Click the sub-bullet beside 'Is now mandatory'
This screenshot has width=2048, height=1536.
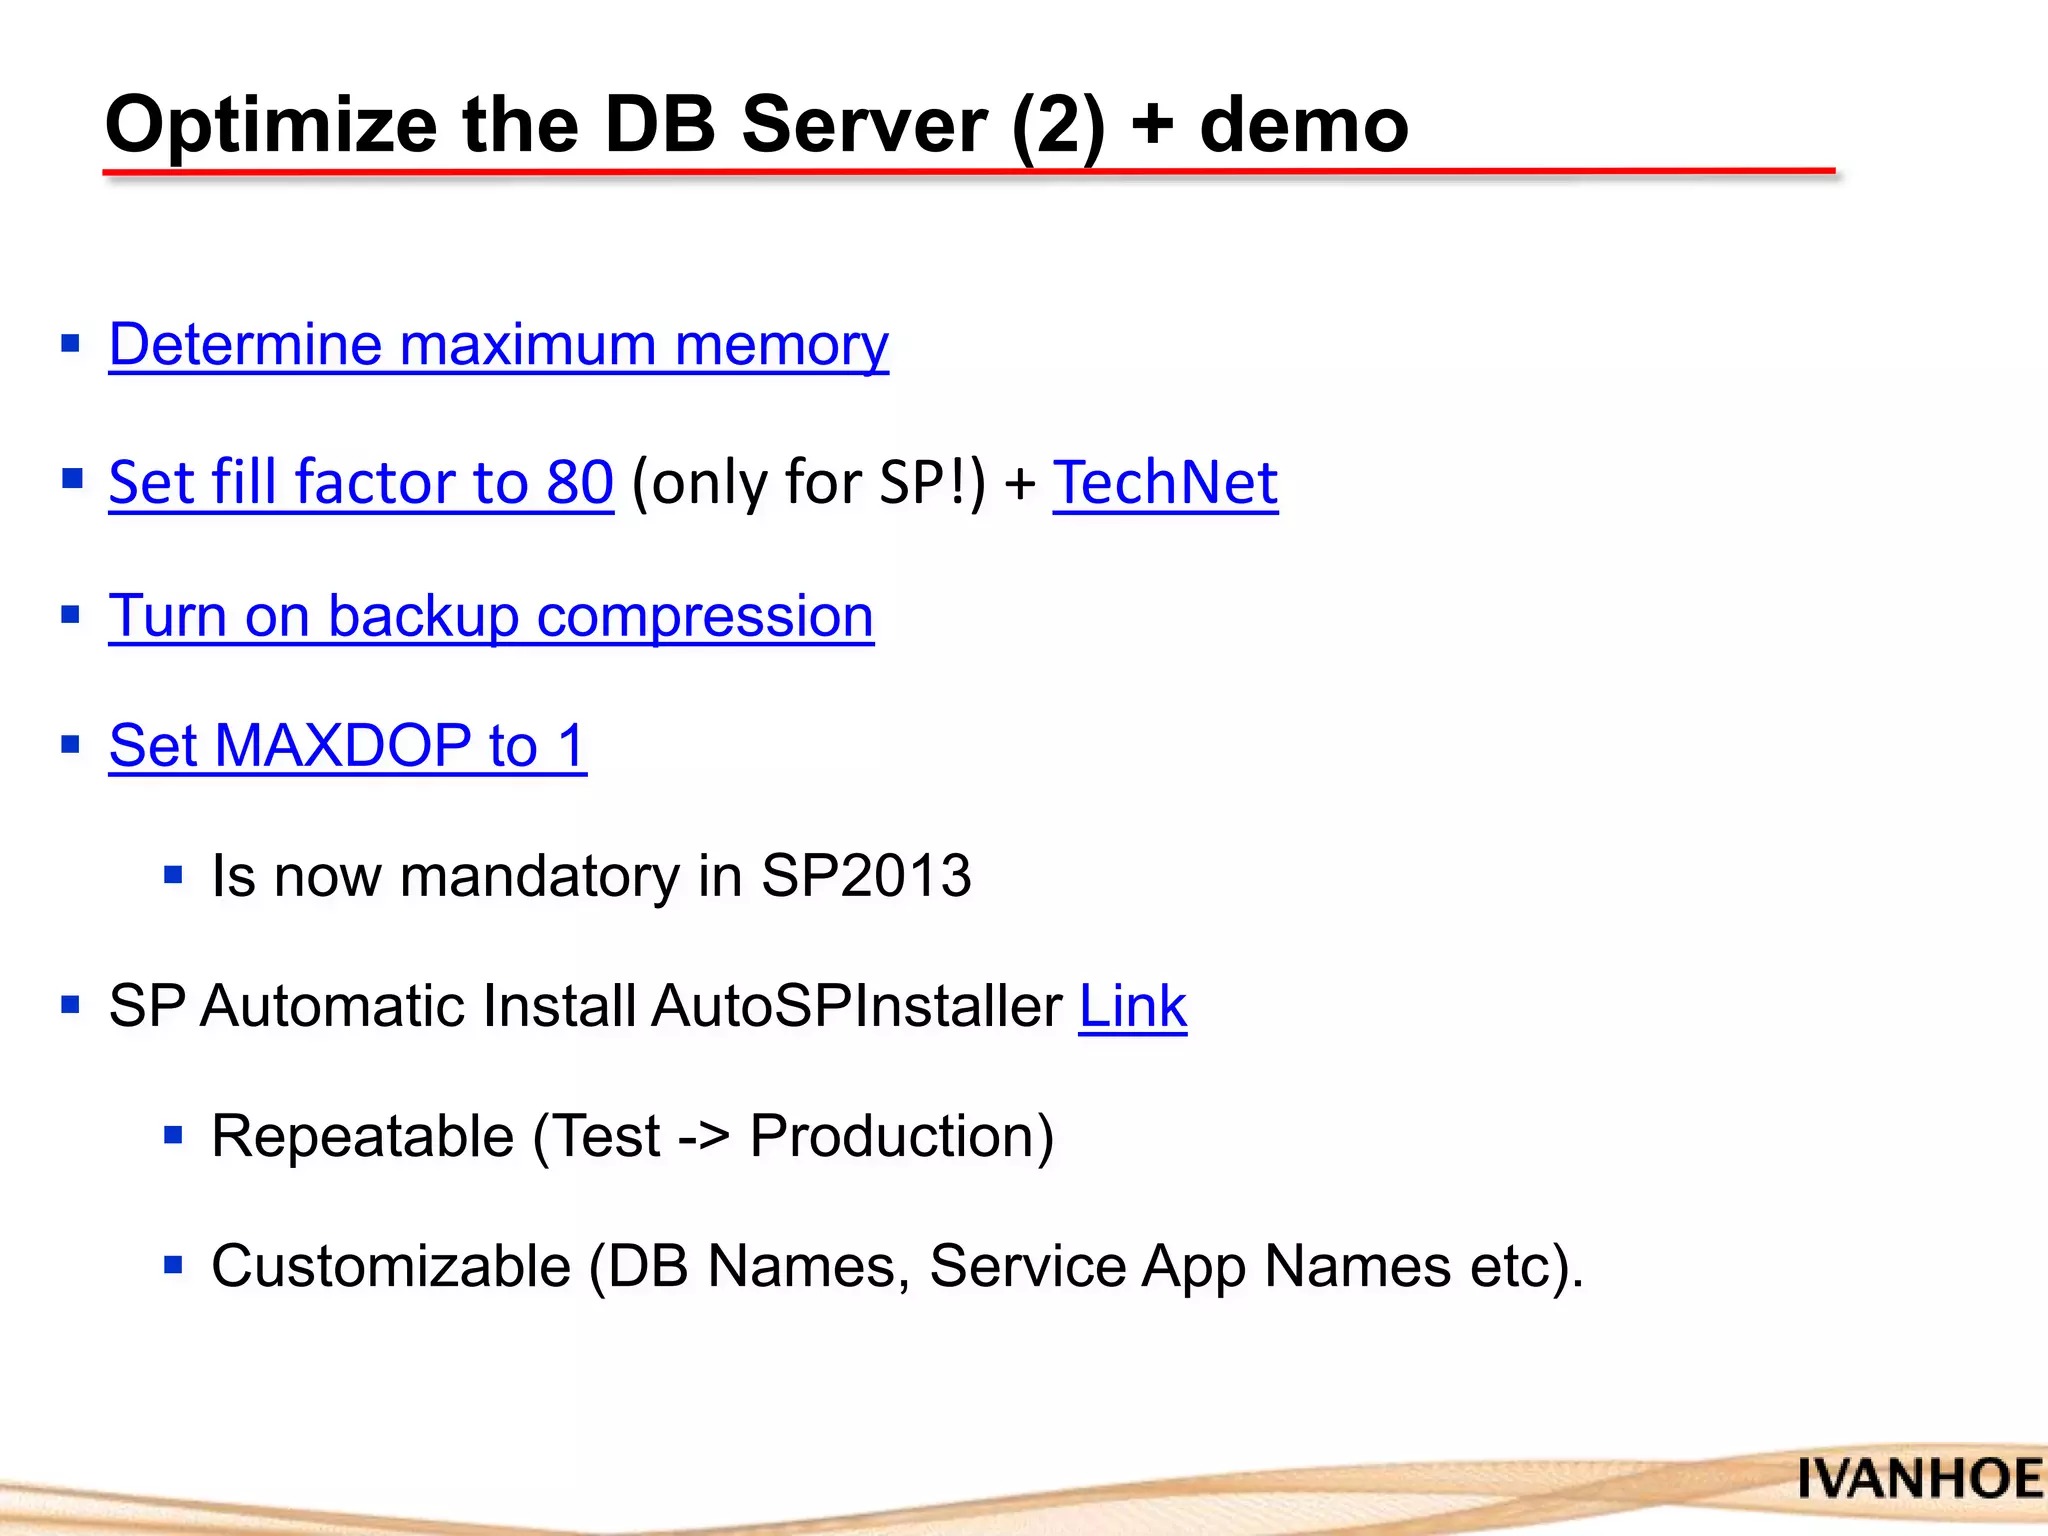[173, 876]
